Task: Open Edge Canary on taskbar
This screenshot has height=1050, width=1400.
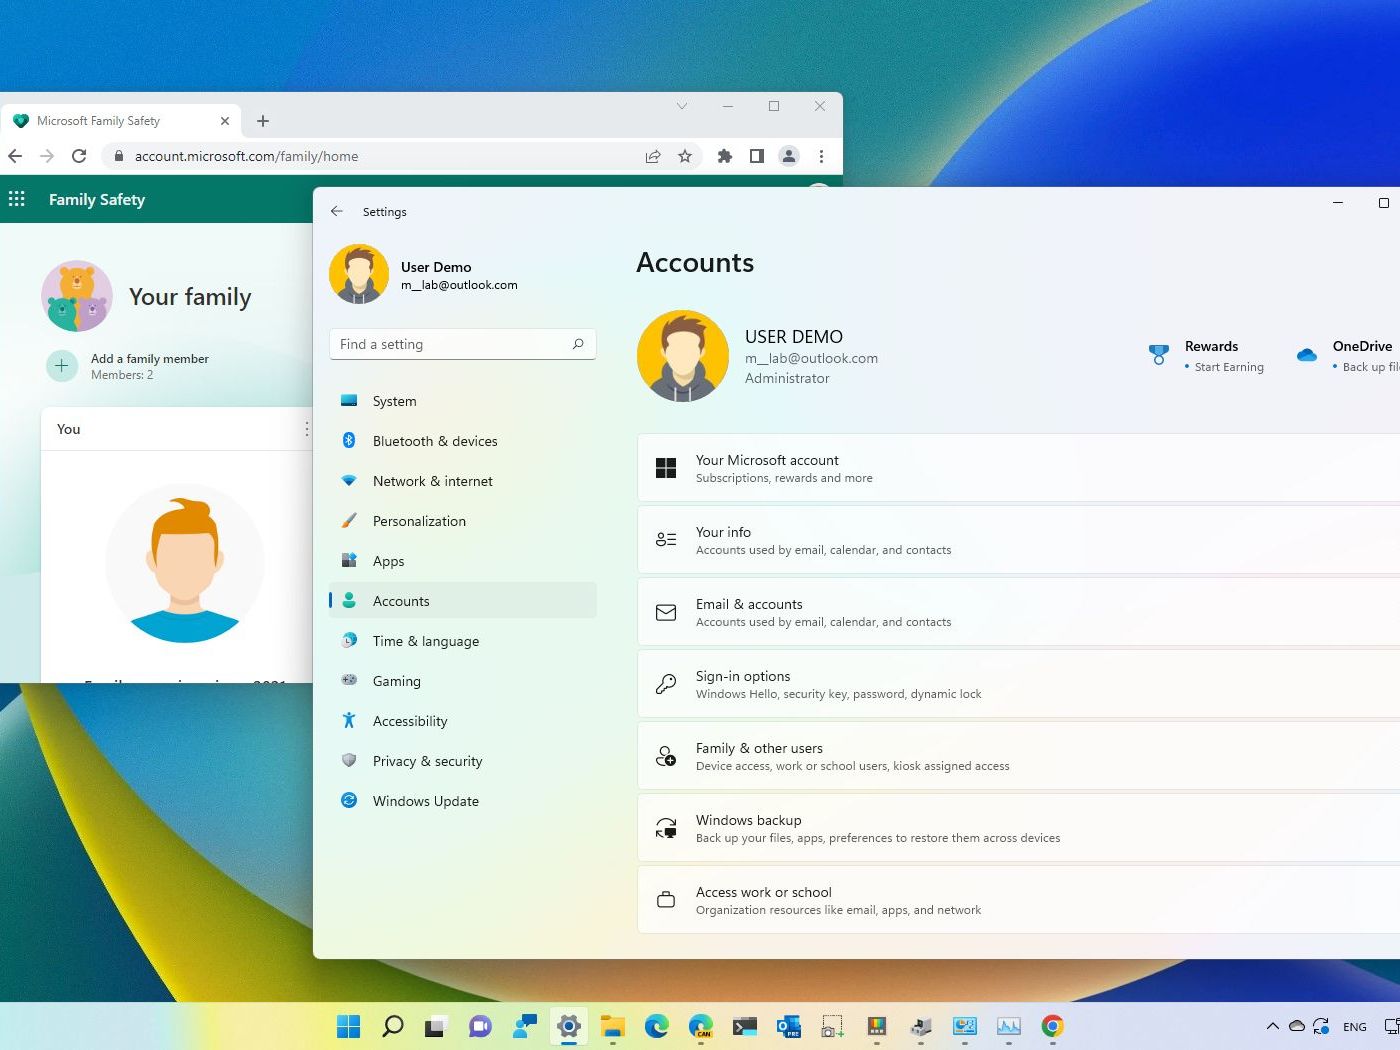Action: (700, 1026)
